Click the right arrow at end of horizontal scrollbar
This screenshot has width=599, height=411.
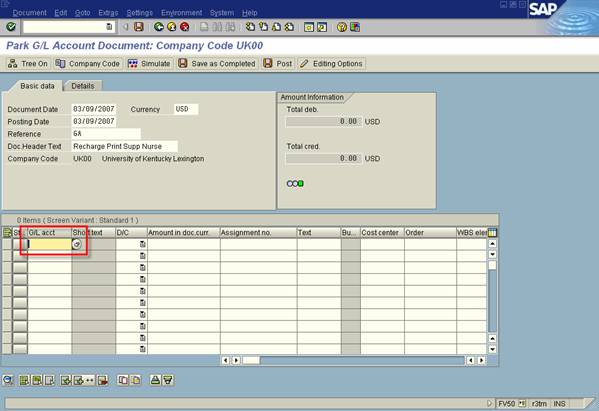pos(481,360)
